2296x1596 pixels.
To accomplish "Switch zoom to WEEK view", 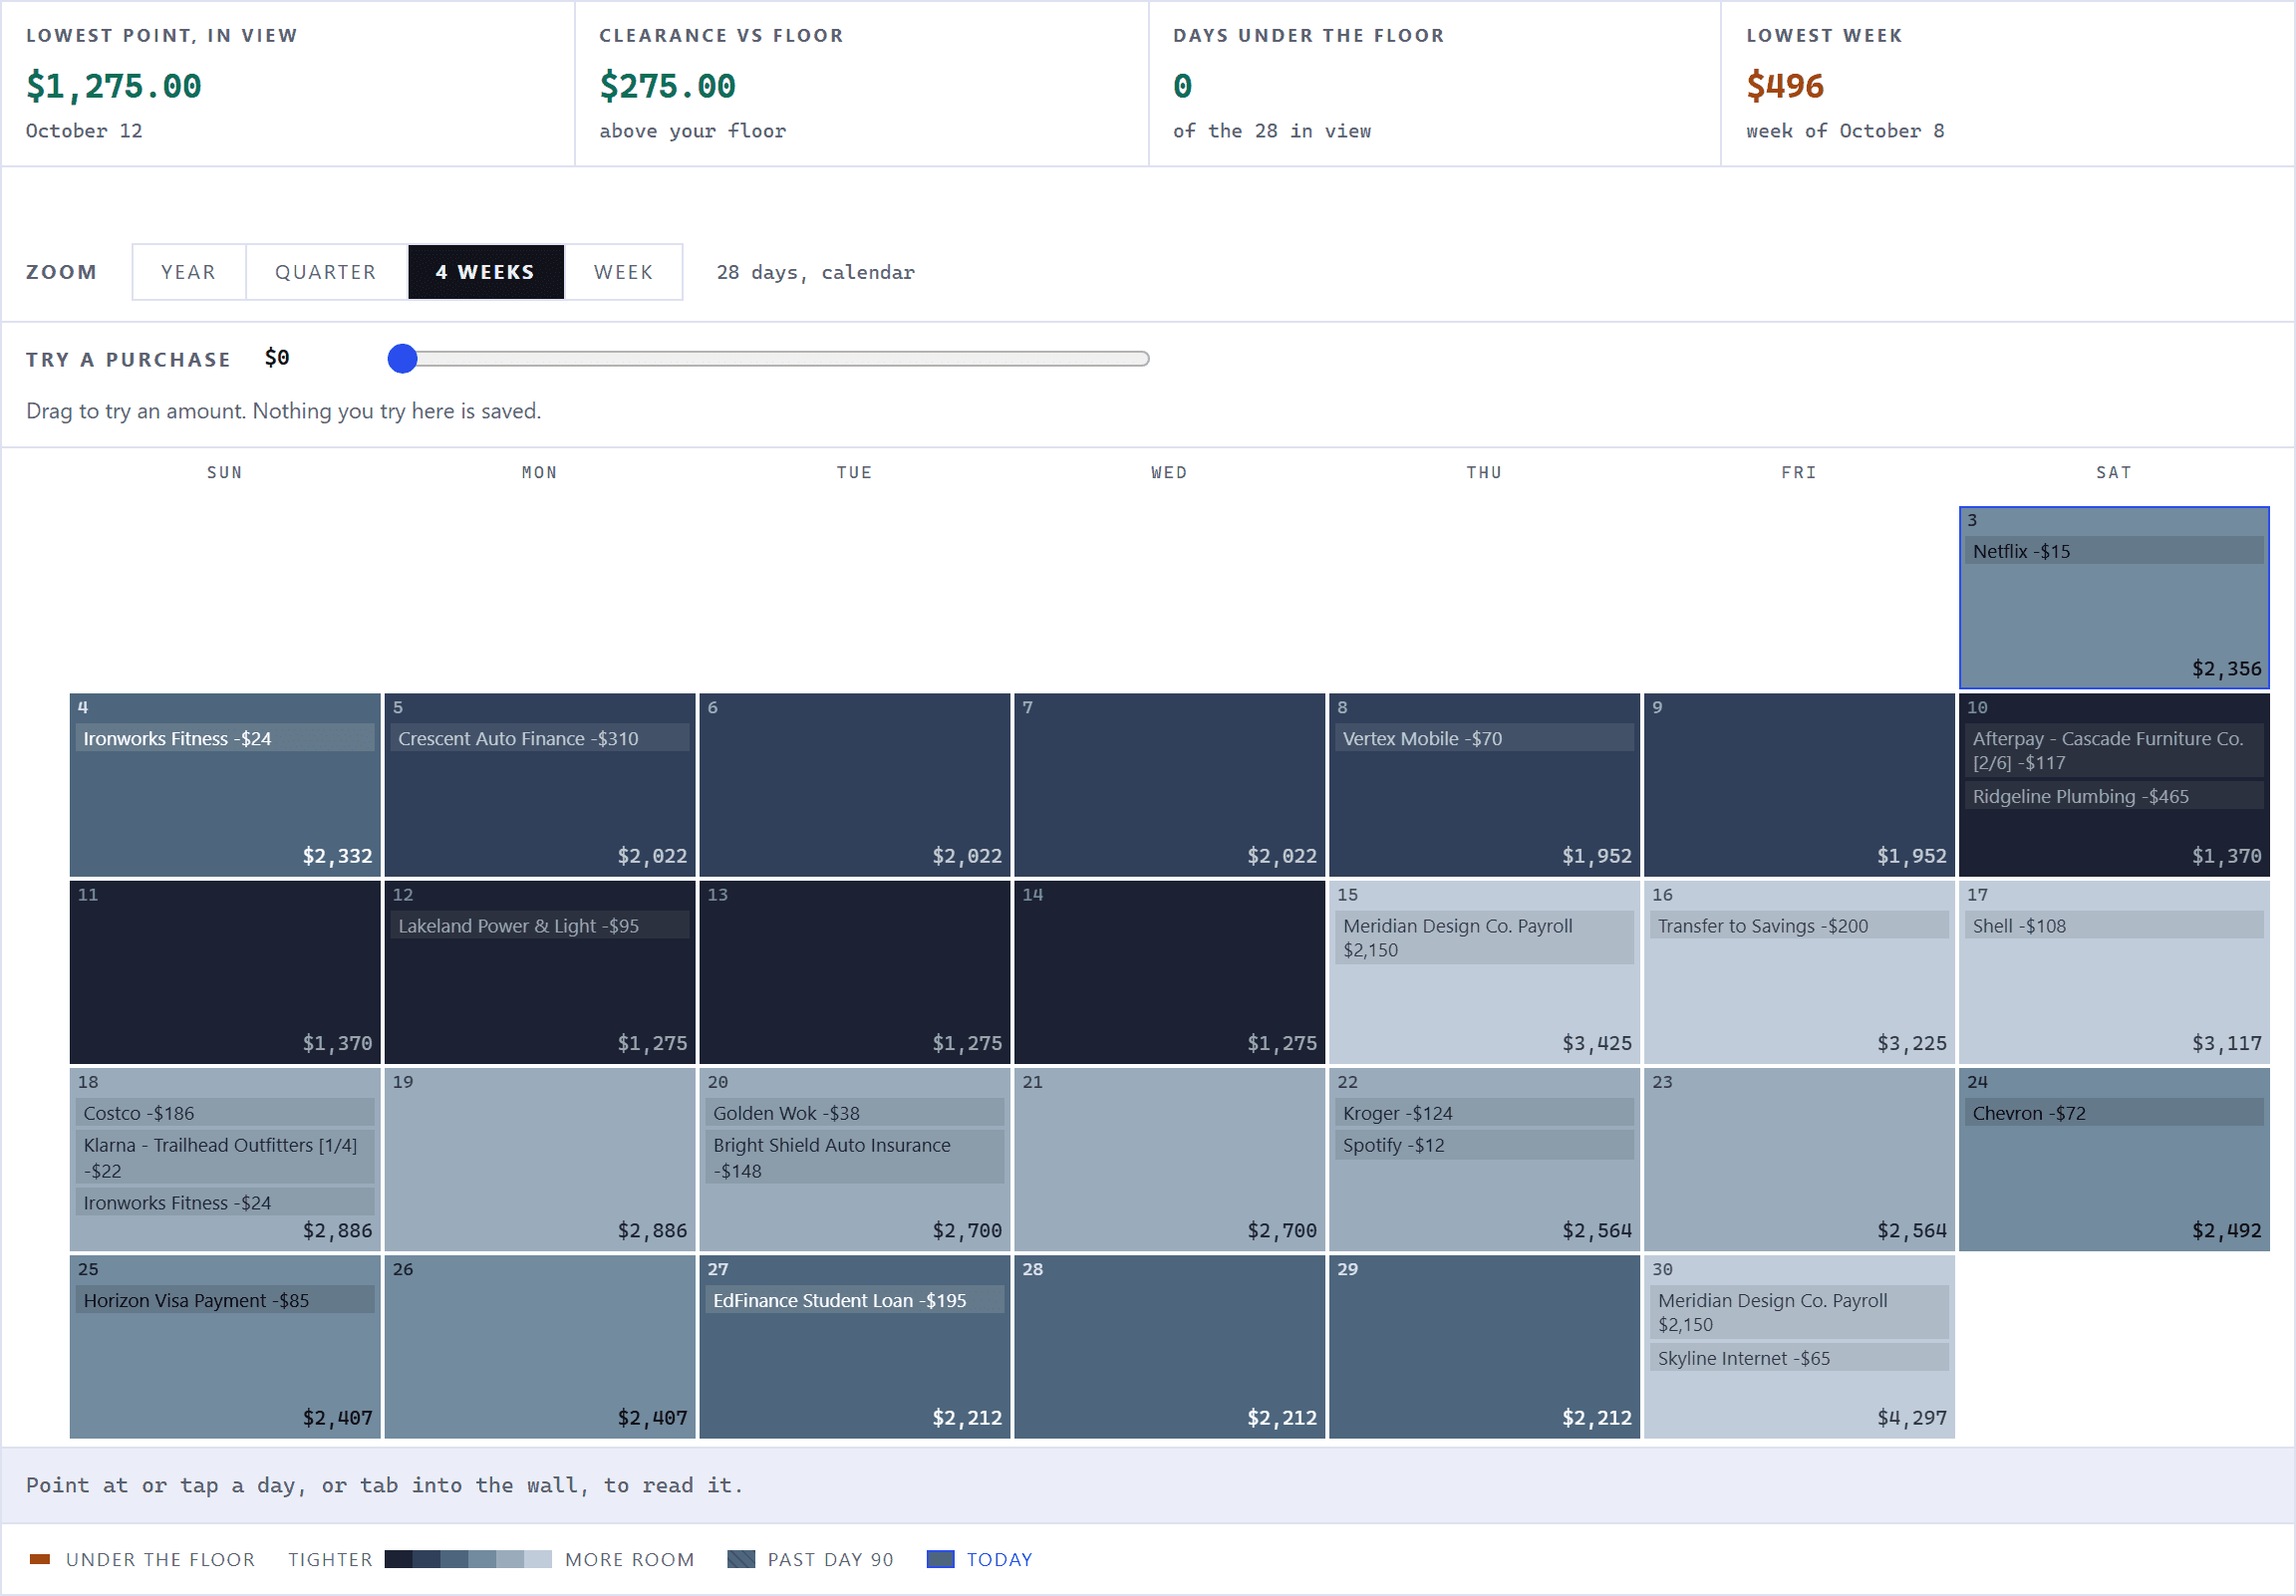I will [x=623, y=272].
